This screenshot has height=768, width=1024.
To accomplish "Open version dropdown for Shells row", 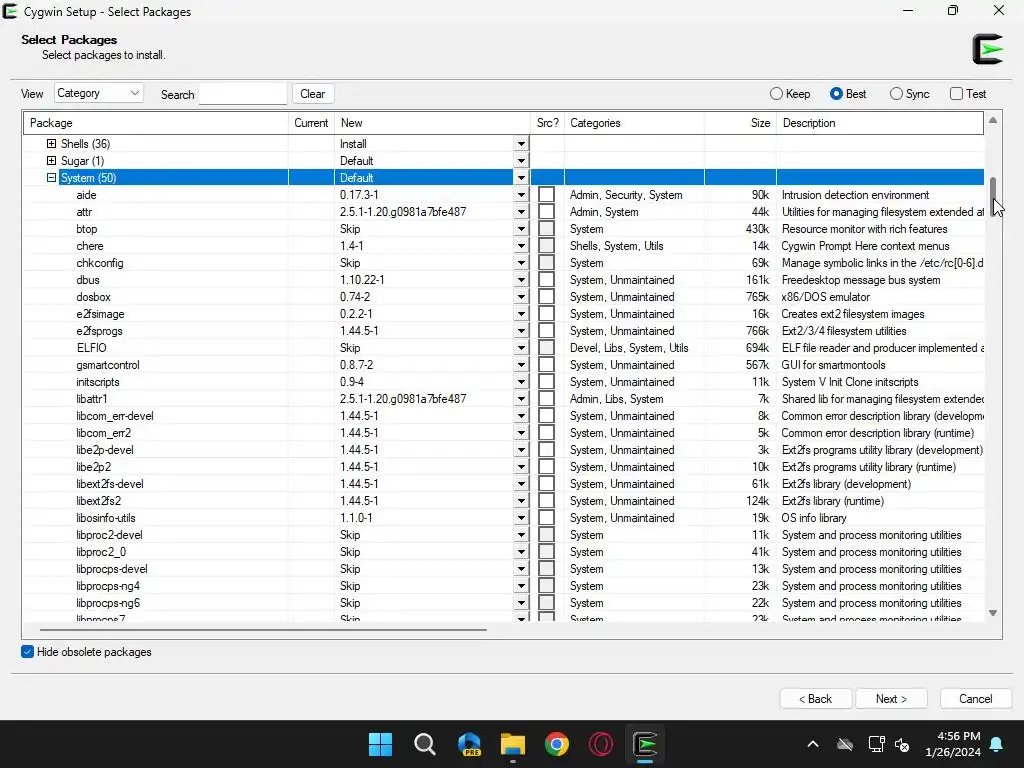I will point(521,144).
